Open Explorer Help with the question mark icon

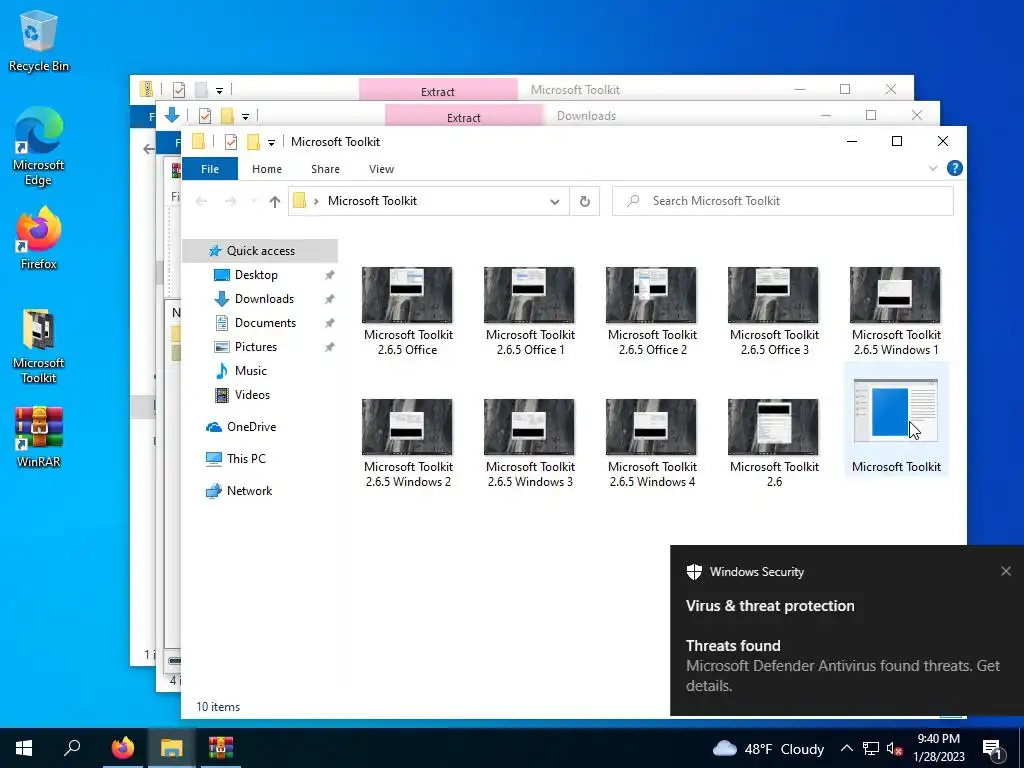point(954,168)
